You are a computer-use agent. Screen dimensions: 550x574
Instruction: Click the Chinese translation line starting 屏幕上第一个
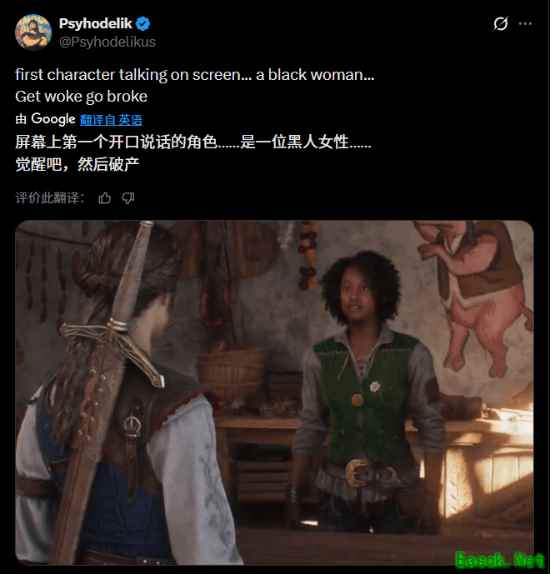point(193,142)
